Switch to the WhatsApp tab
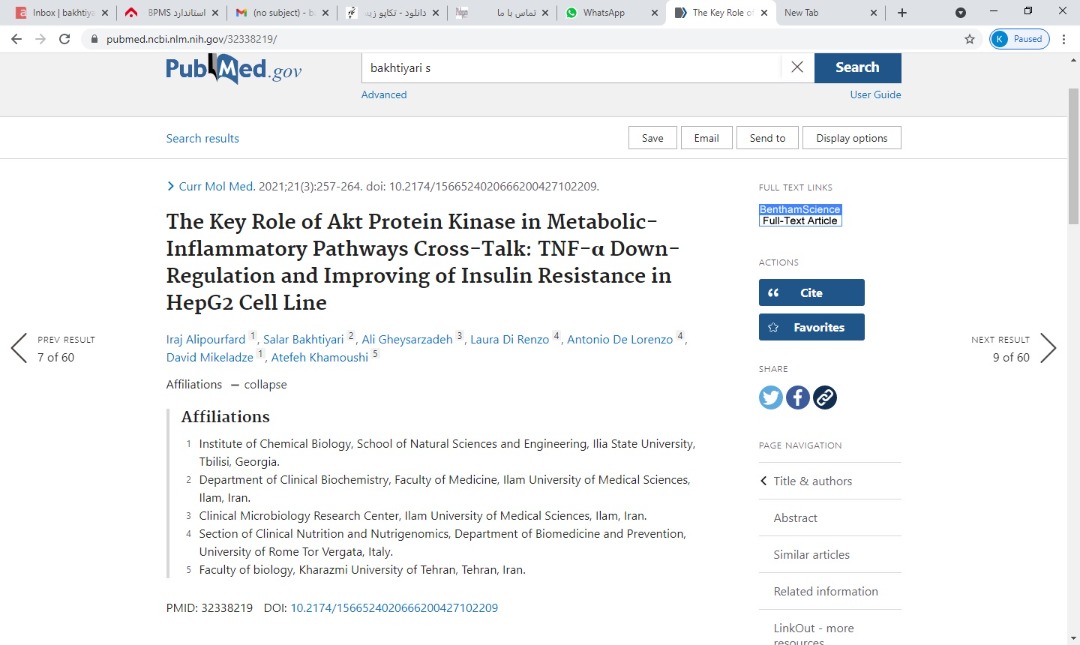The image size is (1080, 645). pyautogui.click(x=603, y=13)
